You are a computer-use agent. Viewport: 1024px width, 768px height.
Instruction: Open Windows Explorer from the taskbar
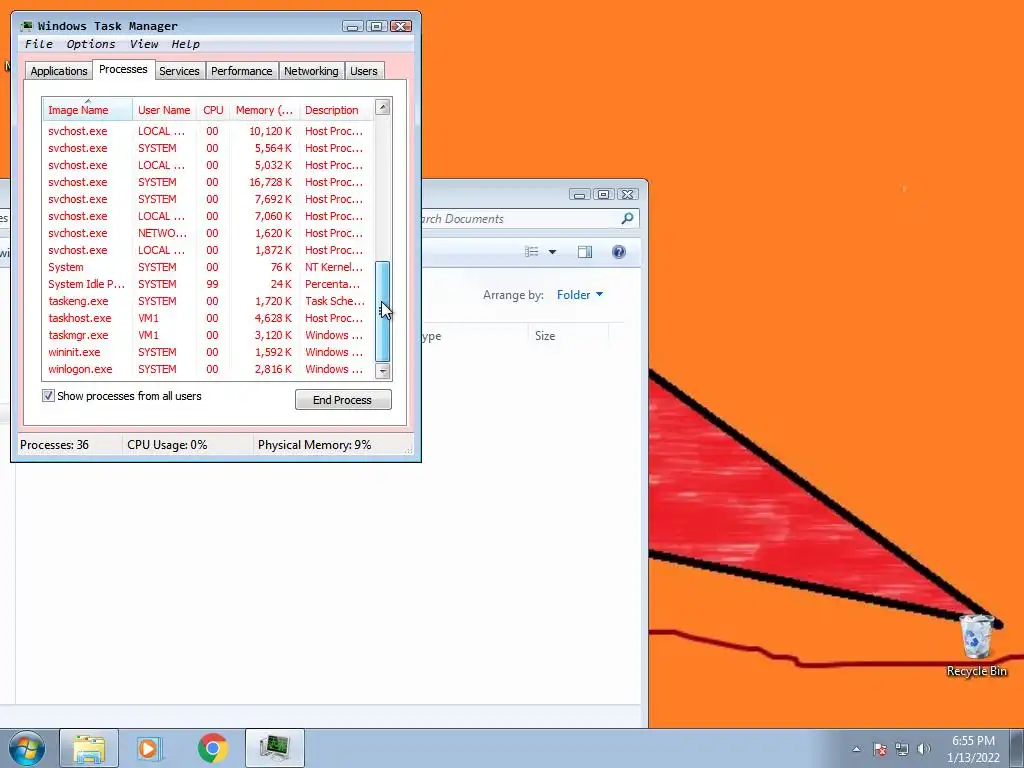pyautogui.click(x=89, y=748)
